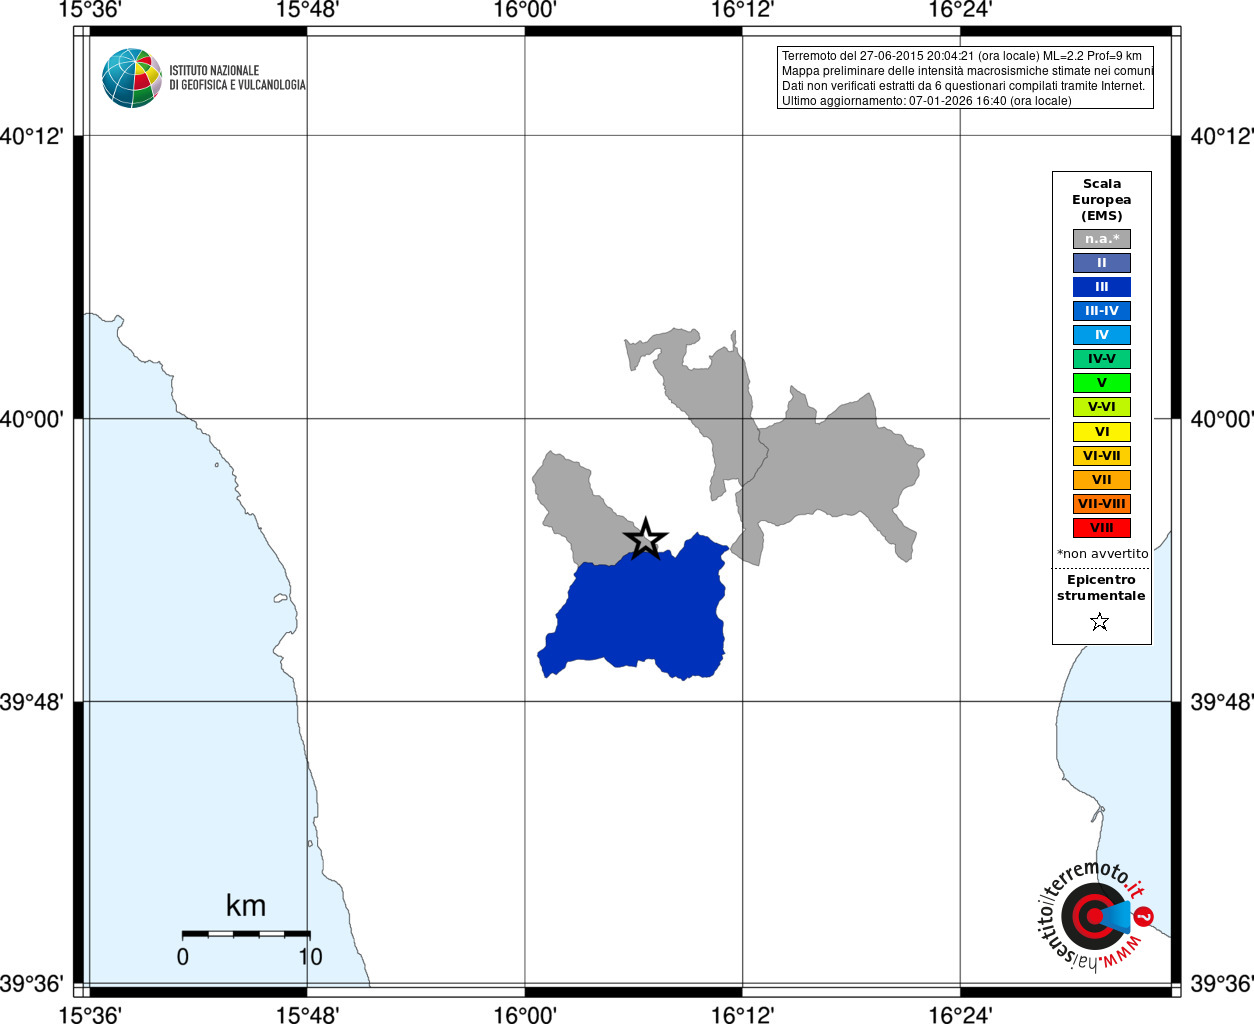Screen dimensions: 1254x1024
Task: Select the V bright green legend swatch
Action: click(x=1102, y=383)
